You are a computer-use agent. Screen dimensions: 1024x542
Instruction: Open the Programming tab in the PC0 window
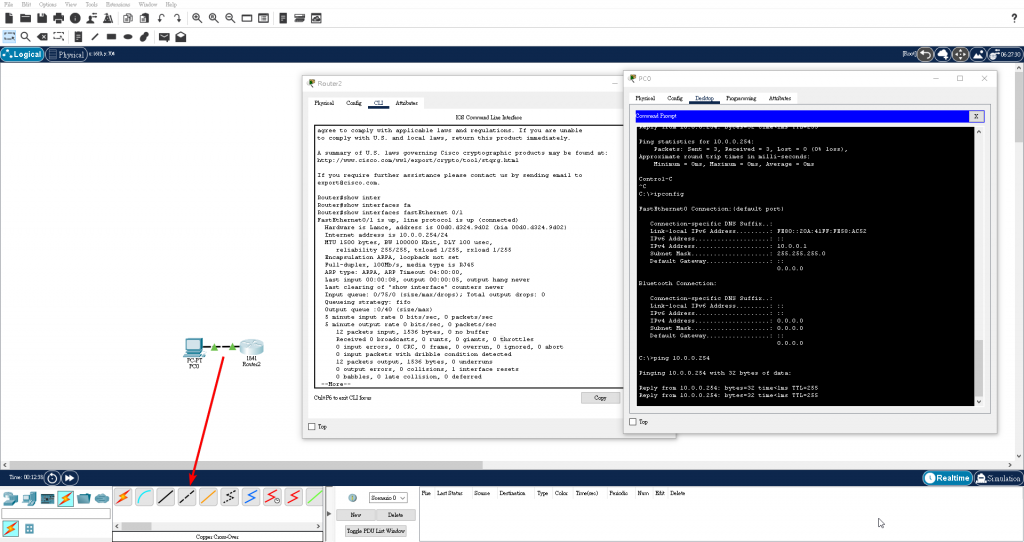(741, 98)
